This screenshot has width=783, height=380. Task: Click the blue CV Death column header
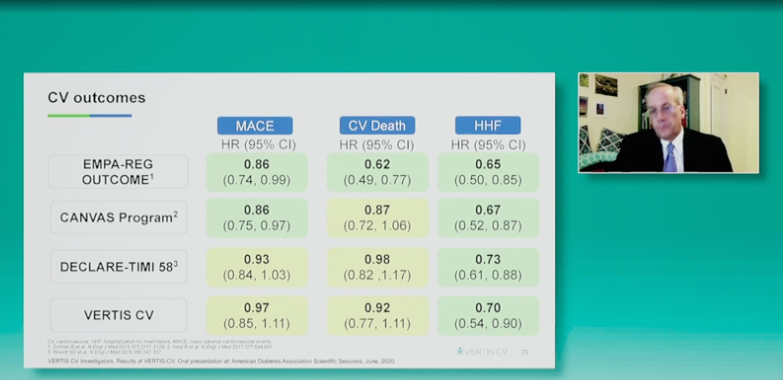click(x=377, y=125)
